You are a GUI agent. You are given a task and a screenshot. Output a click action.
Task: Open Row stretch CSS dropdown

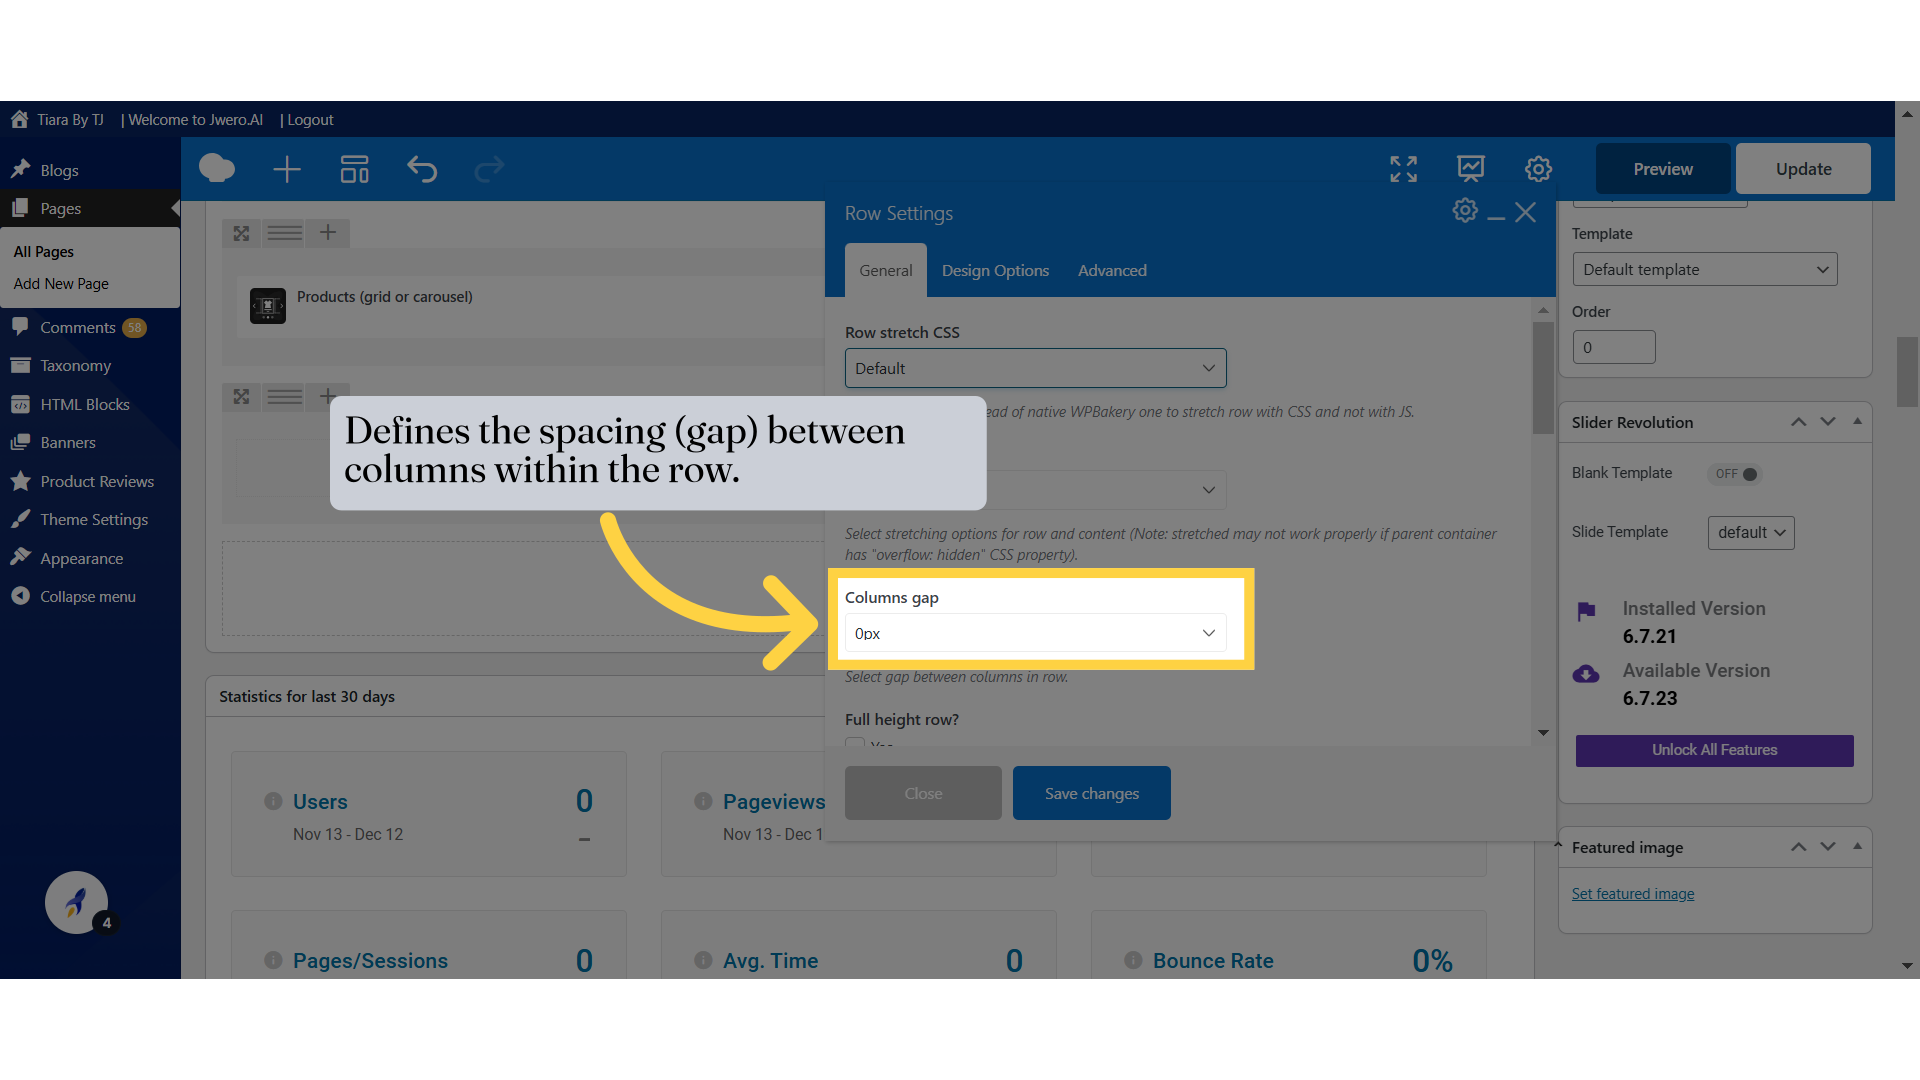(x=1035, y=368)
